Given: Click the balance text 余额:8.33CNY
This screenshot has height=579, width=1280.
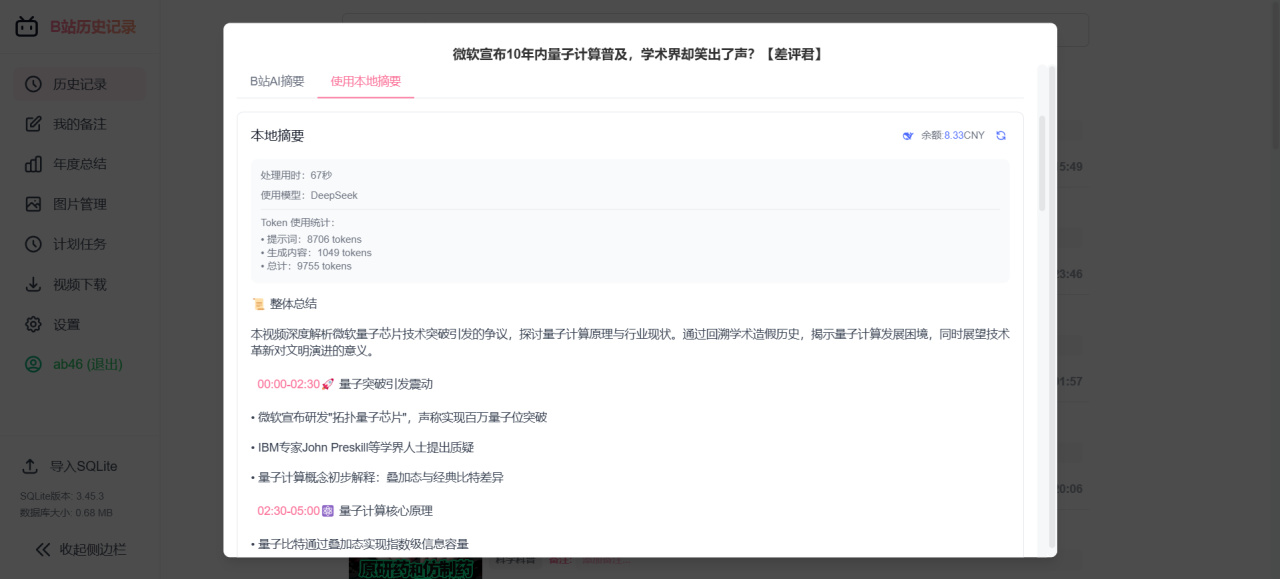Looking at the screenshot, I should 953,136.
